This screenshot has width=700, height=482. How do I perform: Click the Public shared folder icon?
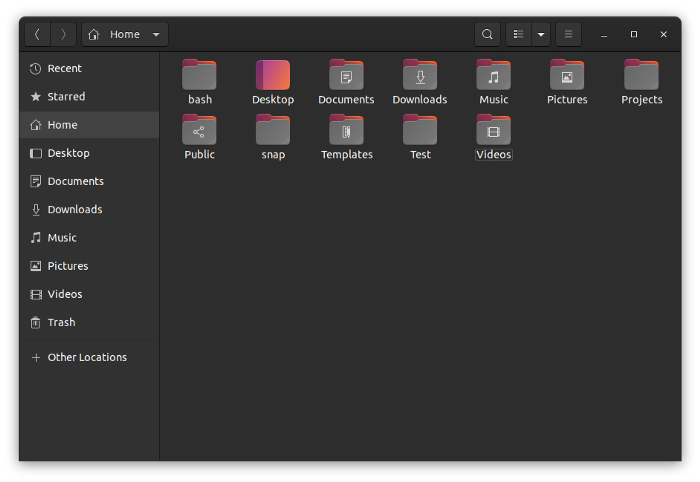pos(199,130)
